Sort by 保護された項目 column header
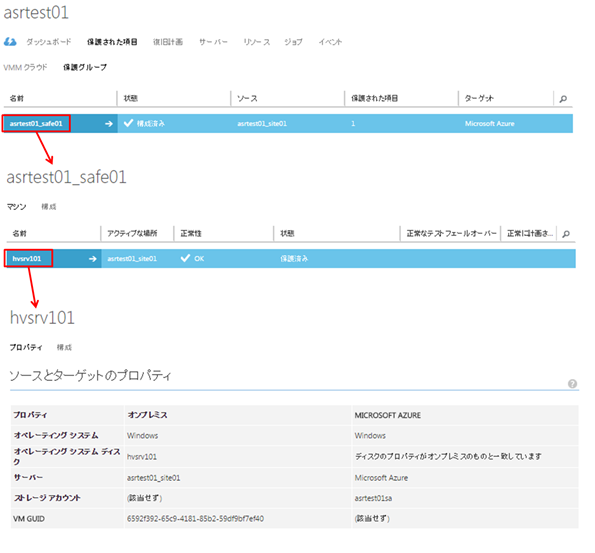The width and height of the screenshot is (595, 553). click(375, 99)
